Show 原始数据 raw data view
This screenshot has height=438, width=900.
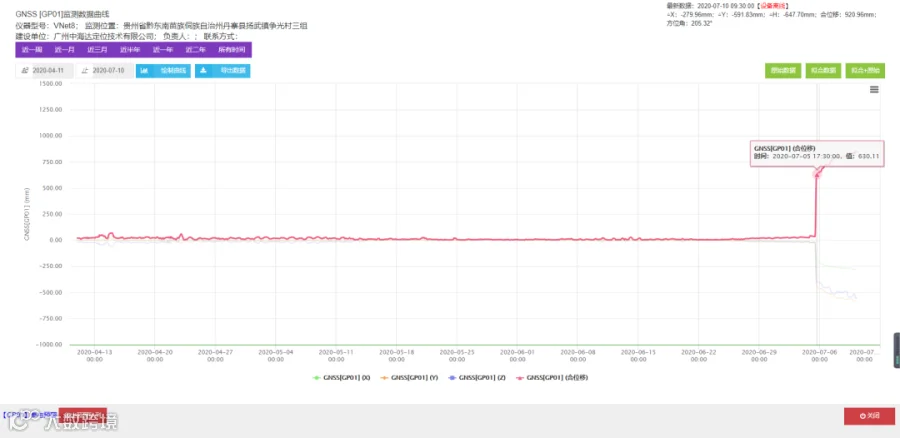point(783,71)
